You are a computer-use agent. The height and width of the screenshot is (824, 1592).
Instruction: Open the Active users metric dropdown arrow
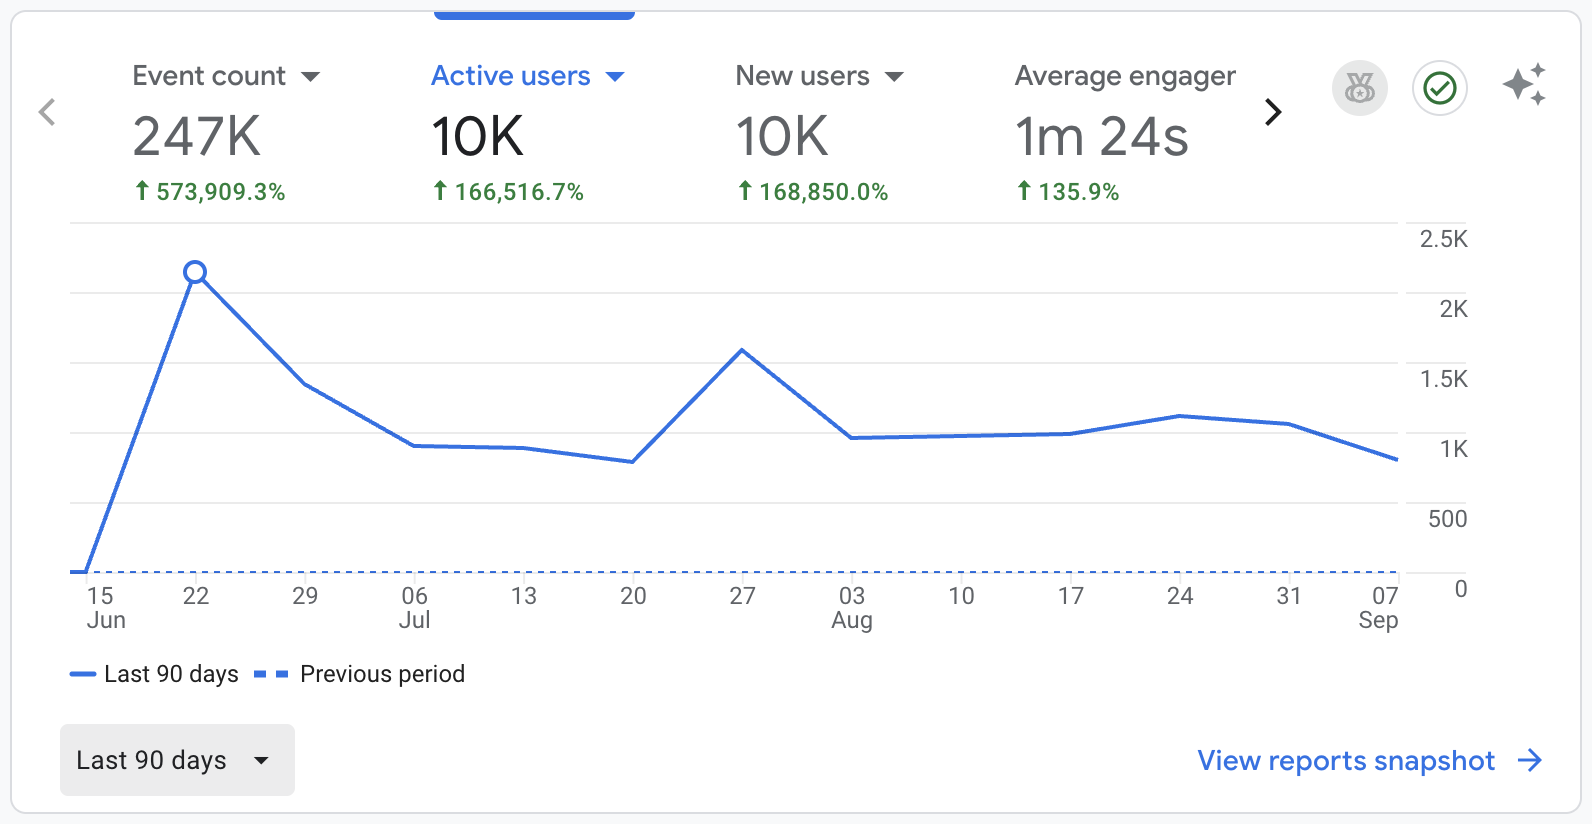tap(615, 77)
